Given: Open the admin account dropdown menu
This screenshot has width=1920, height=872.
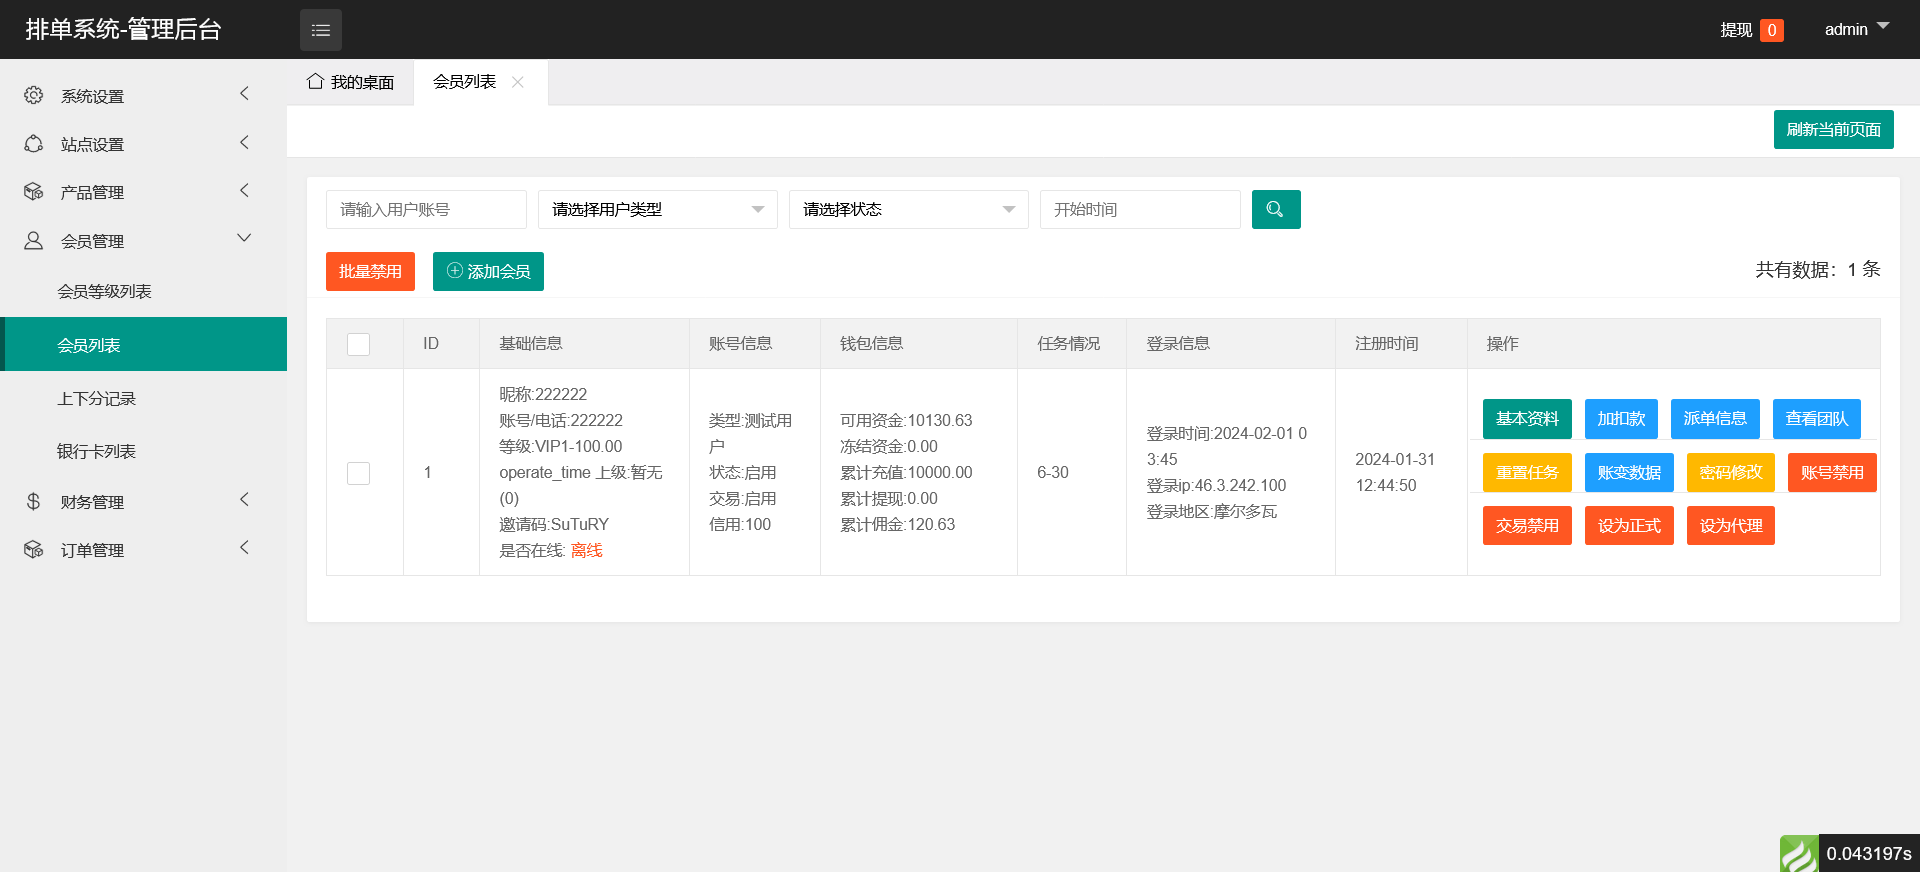Looking at the screenshot, I should 1856,29.
